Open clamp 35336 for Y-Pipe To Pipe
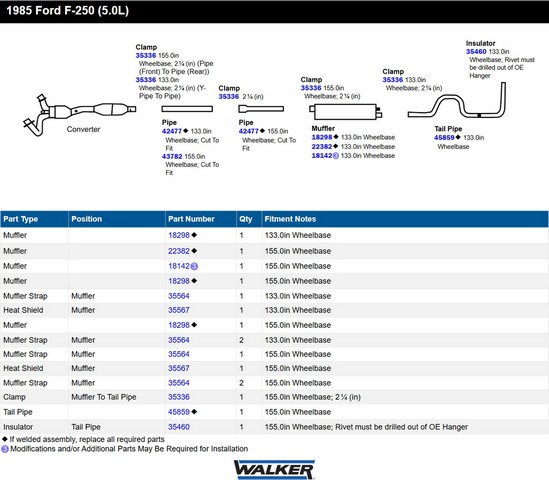The image size is (549, 480). [x=146, y=80]
